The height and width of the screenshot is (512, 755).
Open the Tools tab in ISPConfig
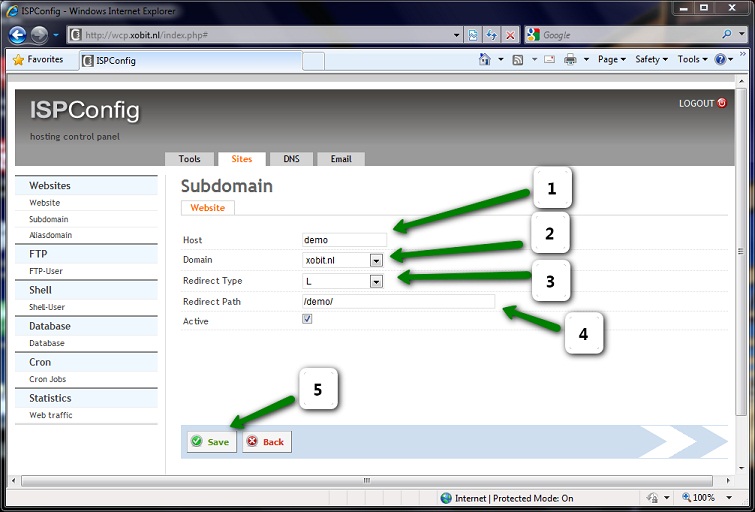[x=189, y=159]
